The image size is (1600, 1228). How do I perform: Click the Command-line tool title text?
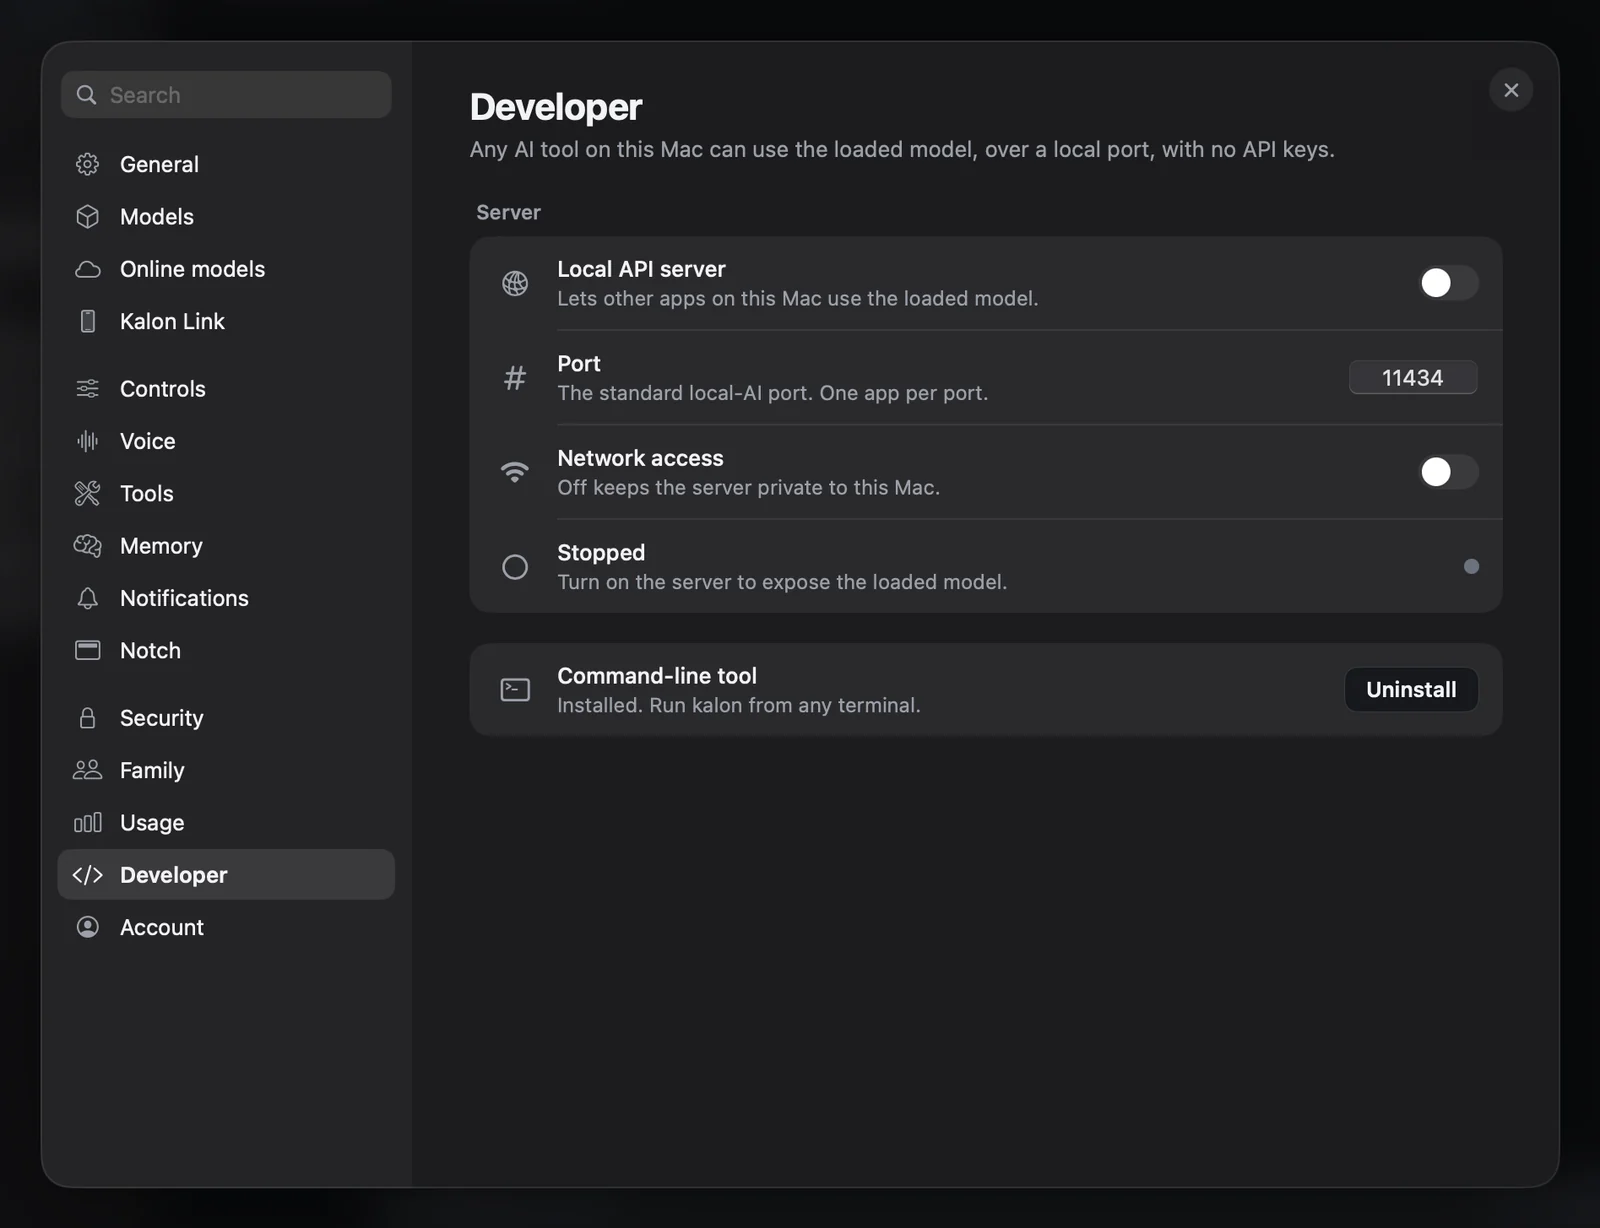click(657, 676)
